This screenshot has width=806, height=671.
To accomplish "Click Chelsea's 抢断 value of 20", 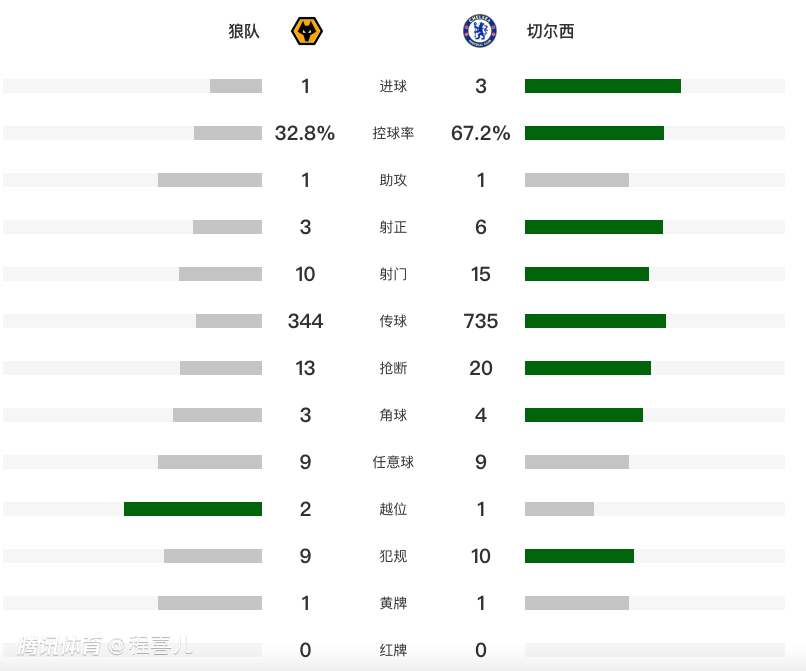I will pyautogui.click(x=481, y=368).
